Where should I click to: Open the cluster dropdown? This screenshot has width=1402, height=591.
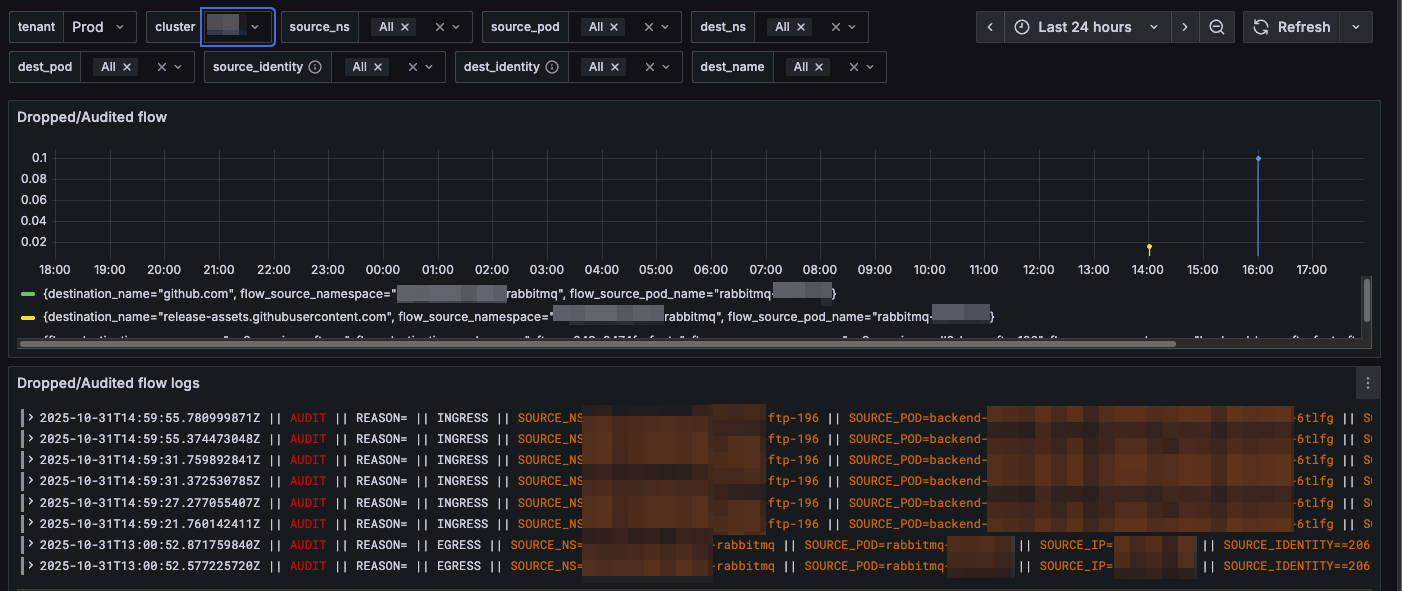[x=238, y=27]
